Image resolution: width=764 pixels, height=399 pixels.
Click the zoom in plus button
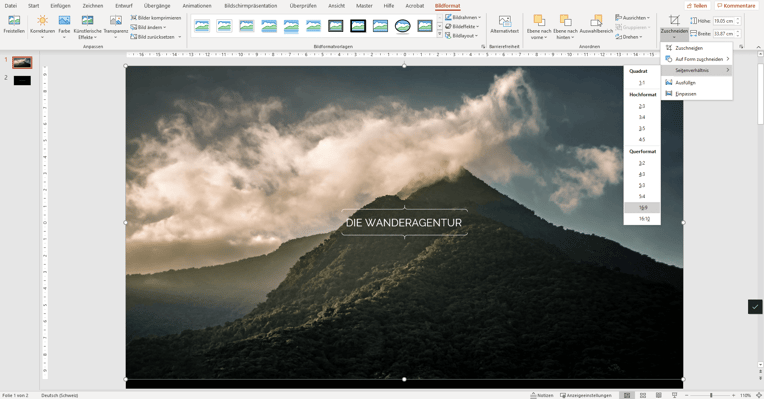click(733, 395)
